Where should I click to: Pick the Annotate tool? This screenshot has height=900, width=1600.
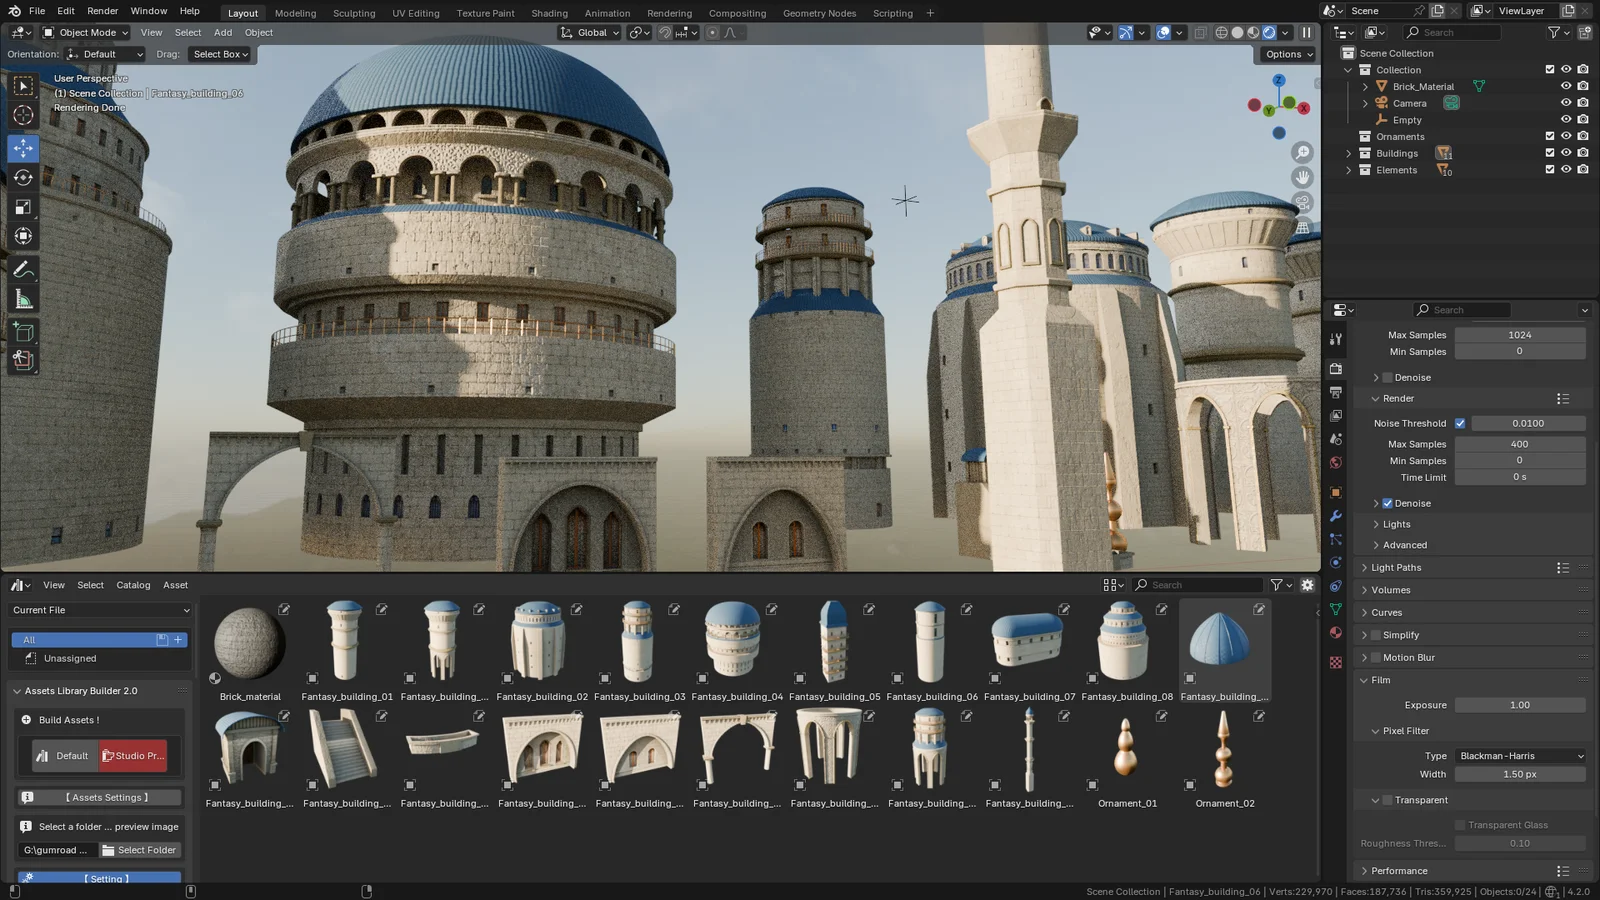23,268
